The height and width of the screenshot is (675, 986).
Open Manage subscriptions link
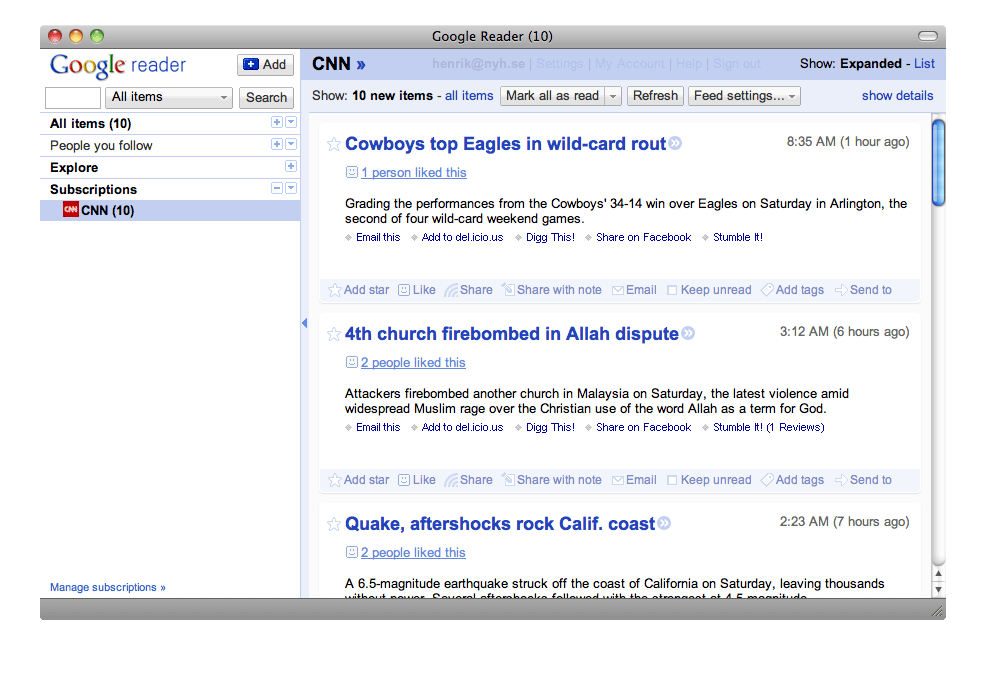[108, 587]
